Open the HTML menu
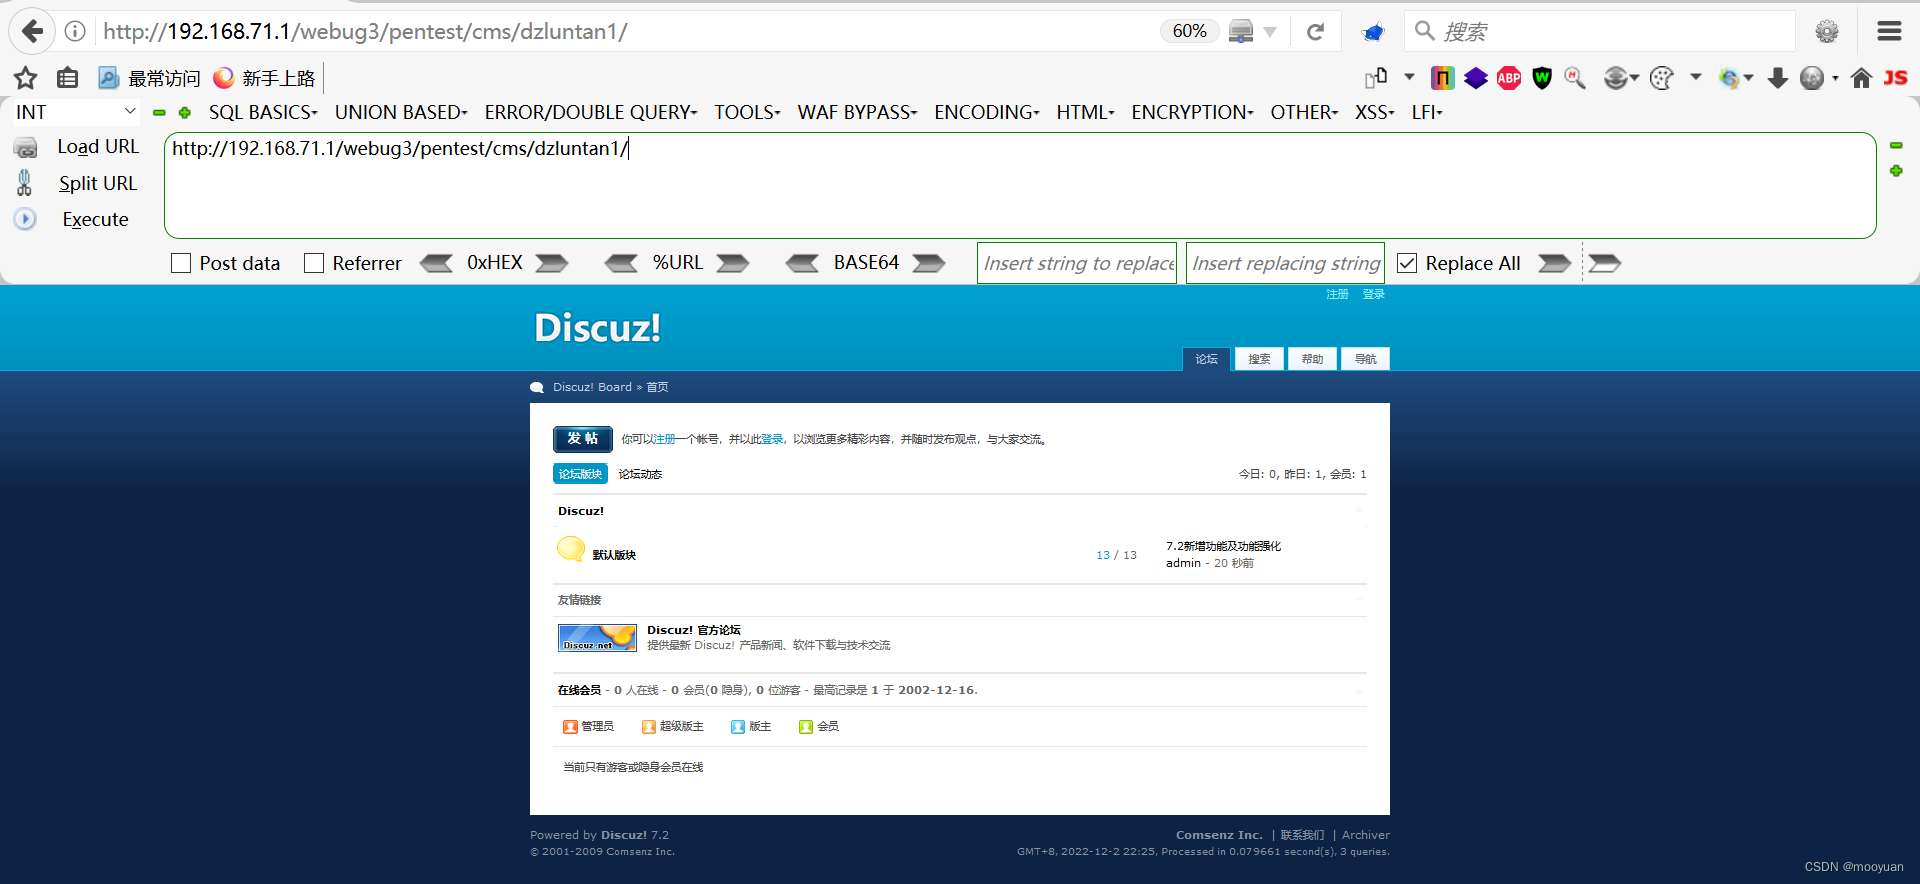 coord(1085,112)
